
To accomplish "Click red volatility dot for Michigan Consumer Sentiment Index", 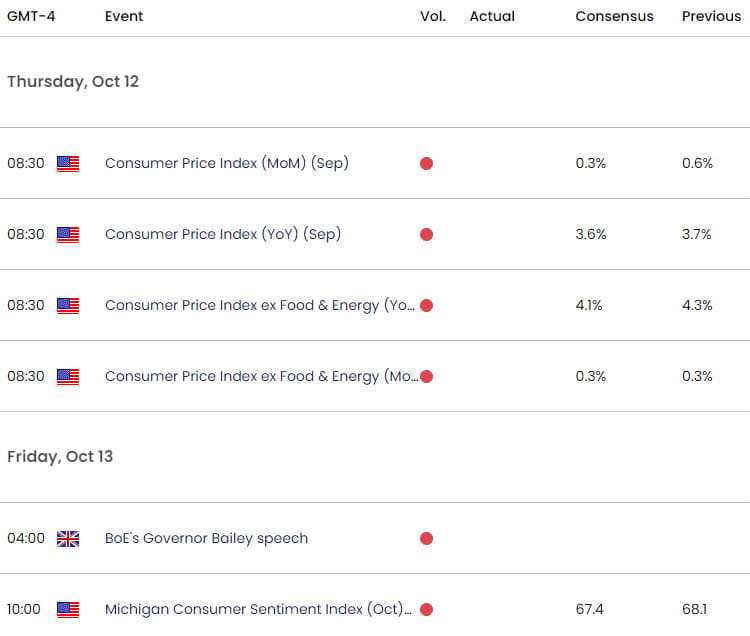I will click(426, 609).
